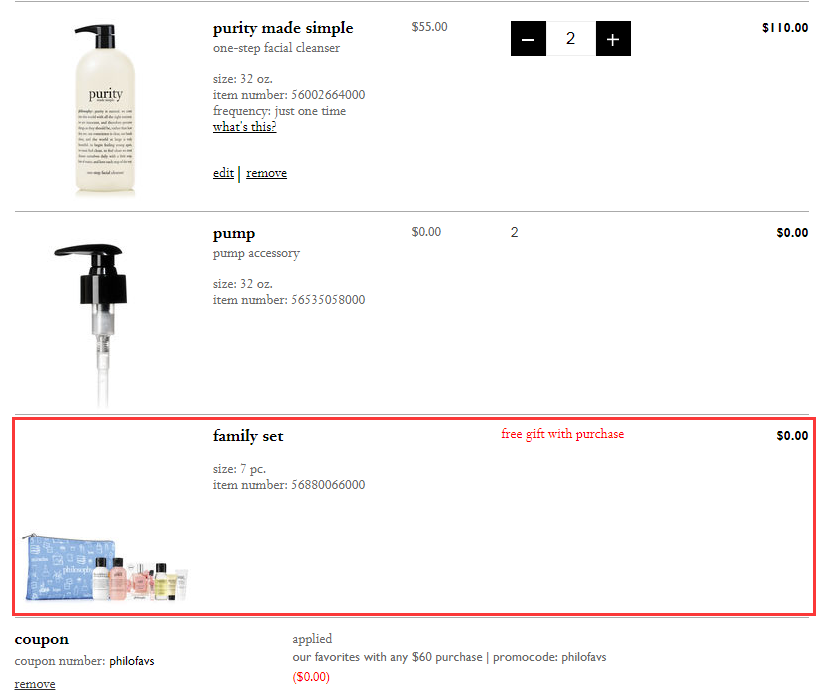Screen dimensions: 832x699
Task: Remove the purity cleanser from cart
Action: (x=266, y=173)
